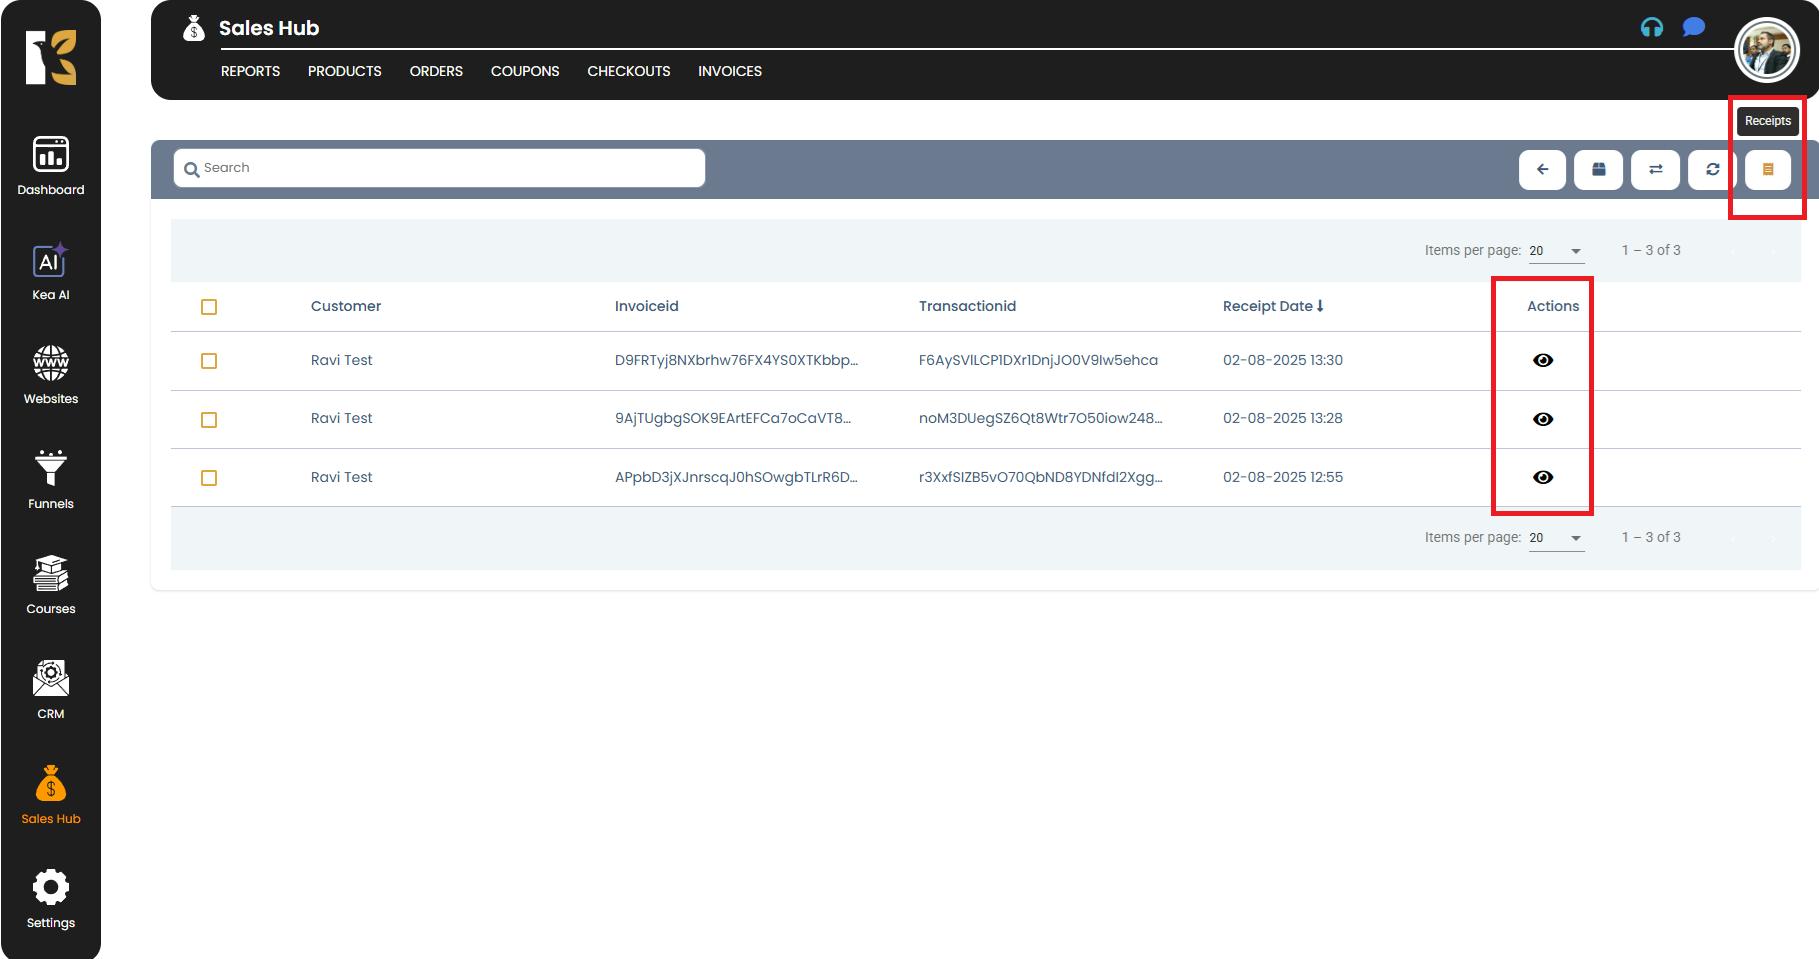Click the Search input field
The image size is (1819, 959).
pyautogui.click(x=440, y=168)
